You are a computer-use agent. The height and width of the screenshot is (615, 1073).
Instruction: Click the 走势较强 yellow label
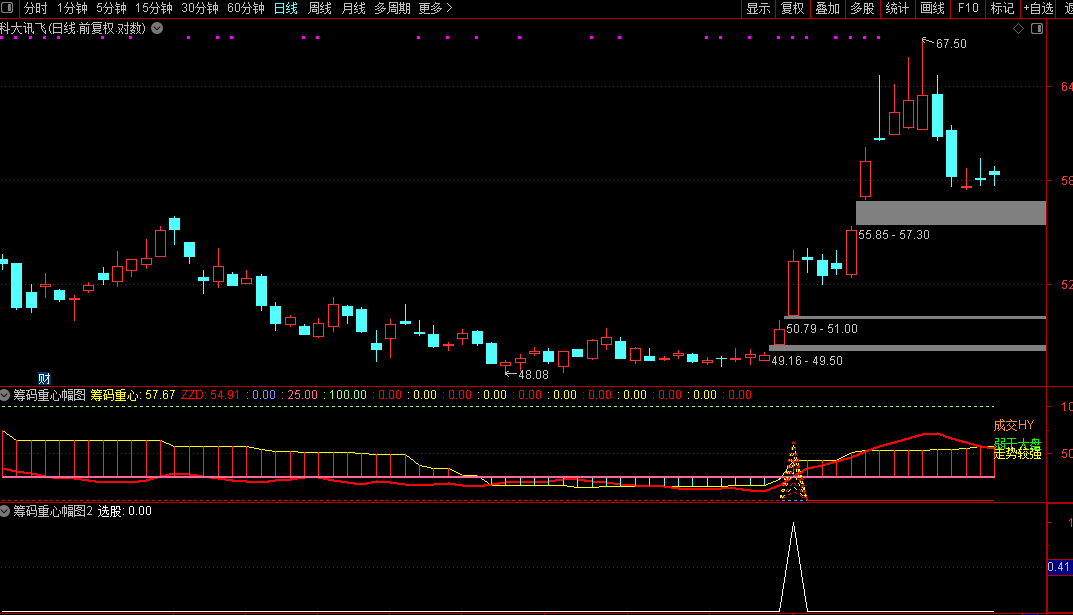point(1017,454)
